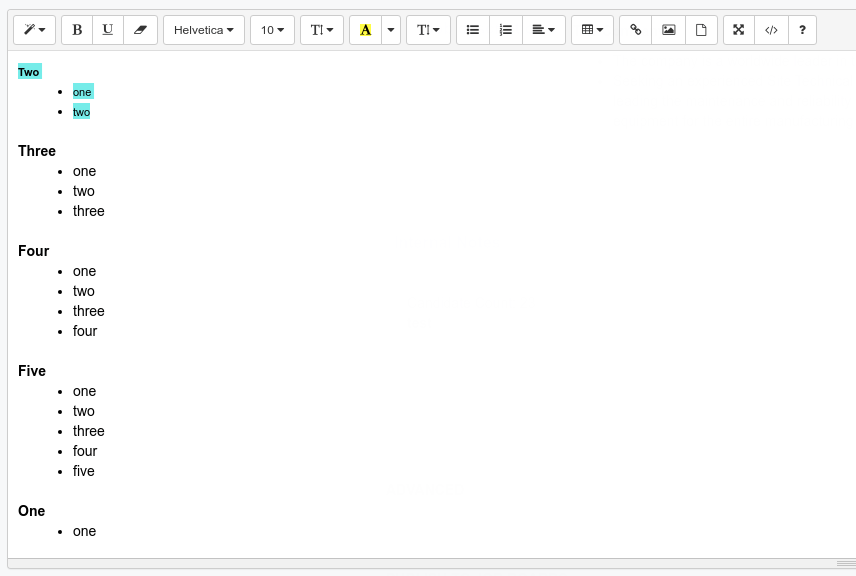Click the insert picture icon
Image resolution: width=856 pixels, height=576 pixels.
tap(668, 30)
